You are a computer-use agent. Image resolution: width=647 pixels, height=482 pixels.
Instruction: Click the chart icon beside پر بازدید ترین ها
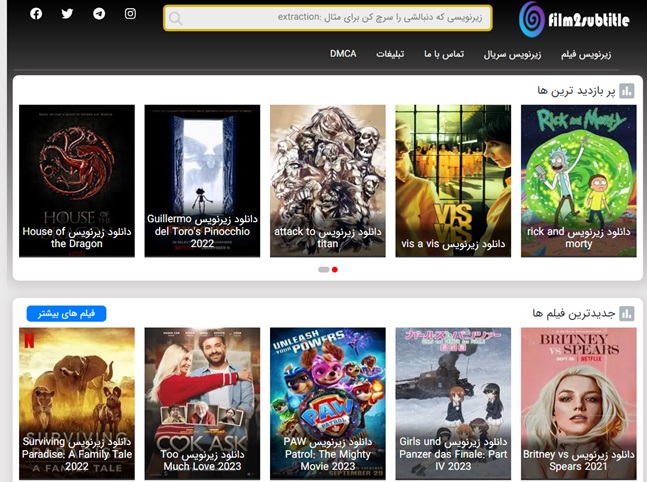627,91
